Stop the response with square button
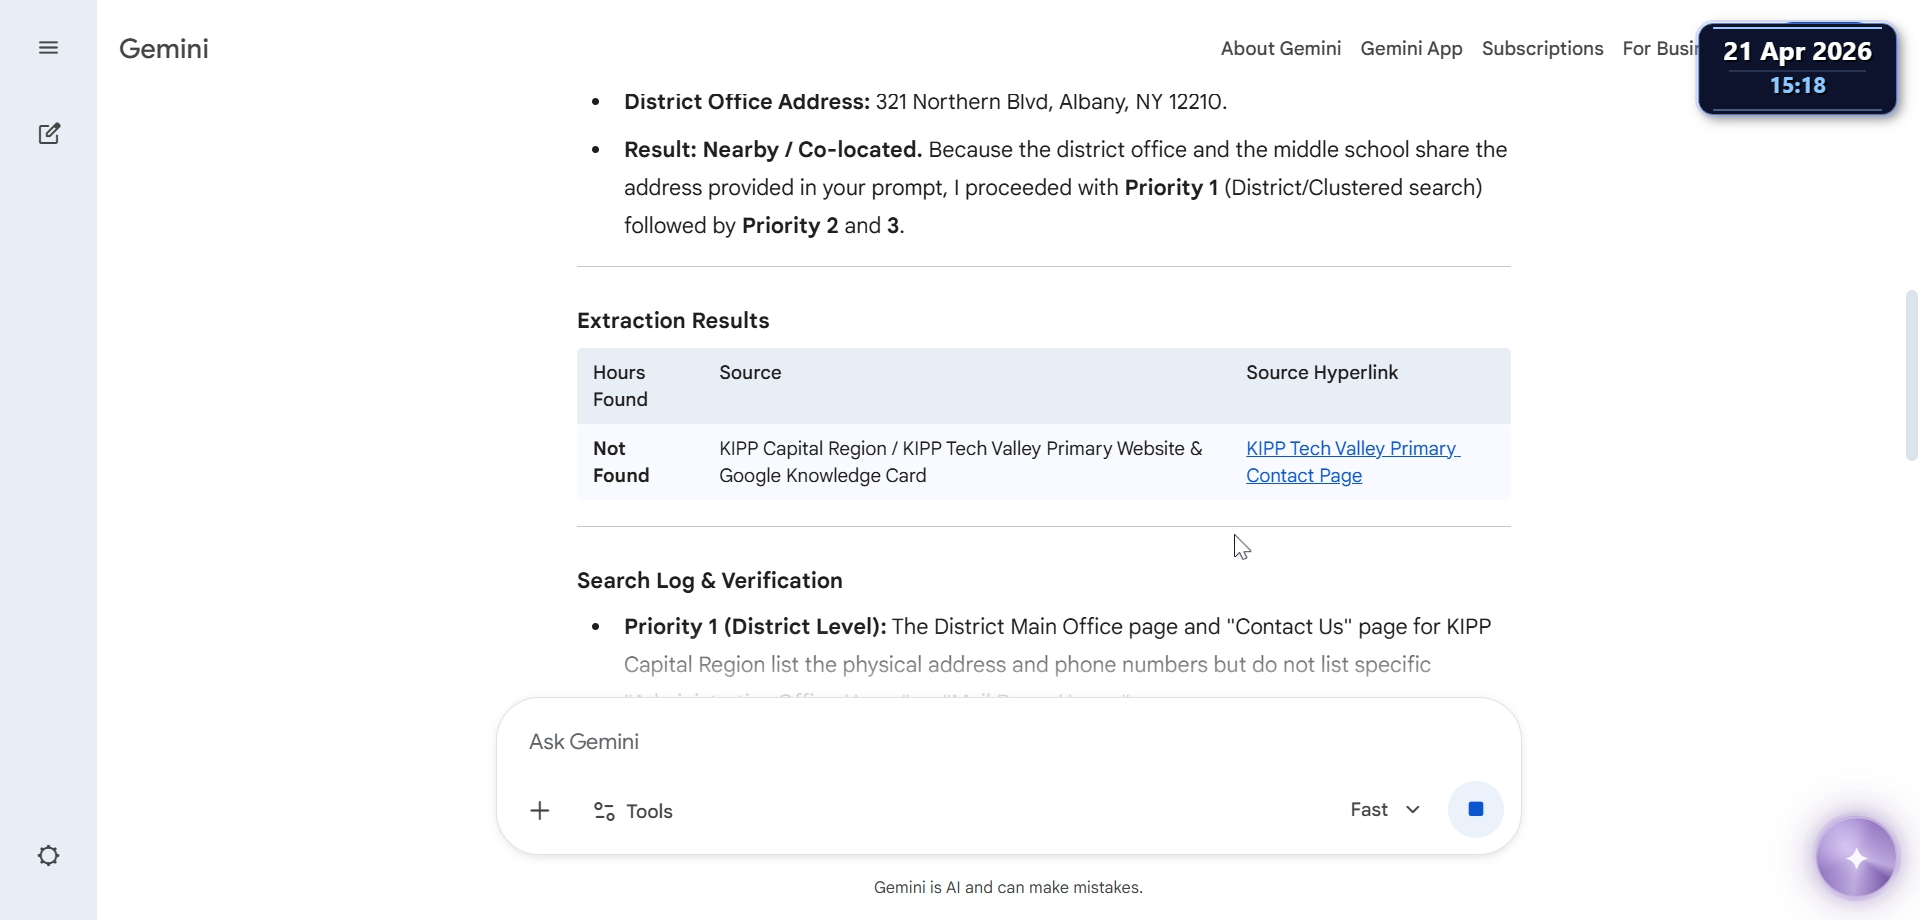The image size is (1920, 920). [1475, 809]
